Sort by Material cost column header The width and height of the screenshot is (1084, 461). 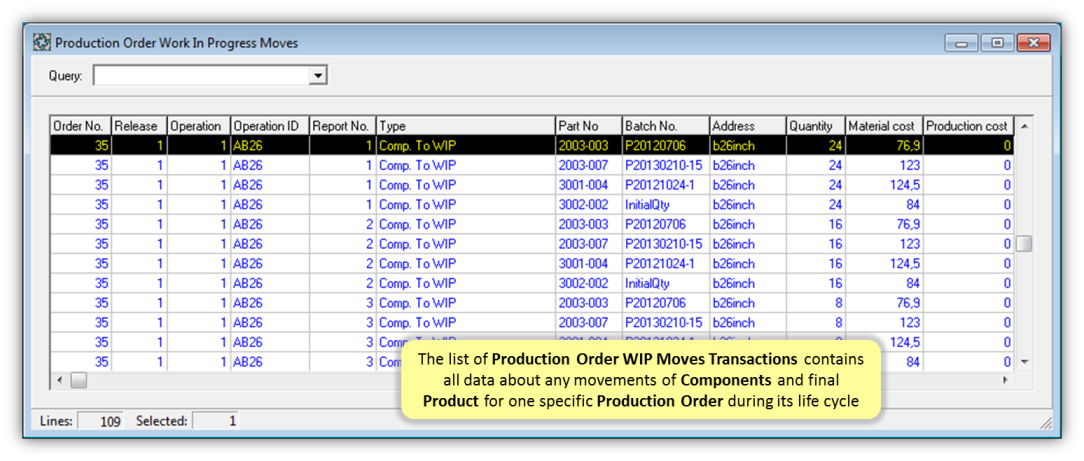point(882,126)
